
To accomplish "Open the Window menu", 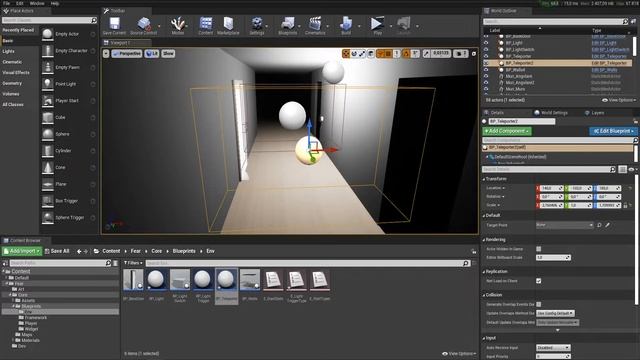I will (37, 3).
